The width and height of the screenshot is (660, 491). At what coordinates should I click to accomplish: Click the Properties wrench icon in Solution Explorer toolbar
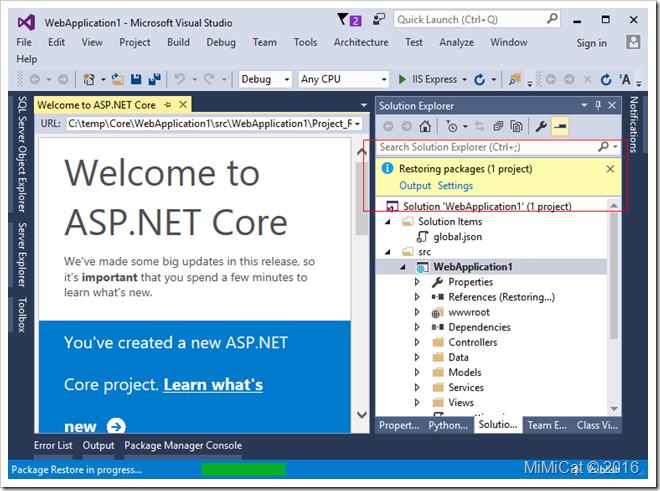541,126
